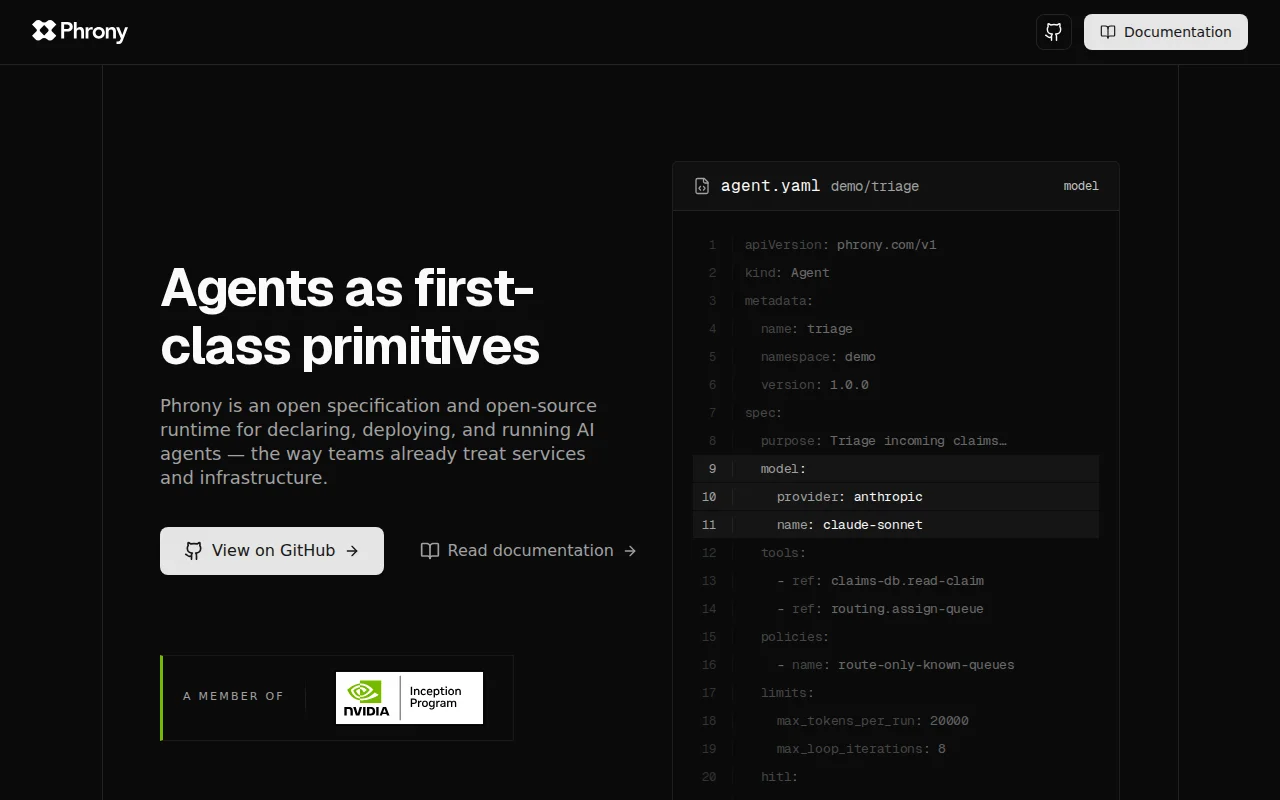Click the arrow in View on GitHub button
Viewport: 1280px width, 800px height.
pyautogui.click(x=352, y=551)
